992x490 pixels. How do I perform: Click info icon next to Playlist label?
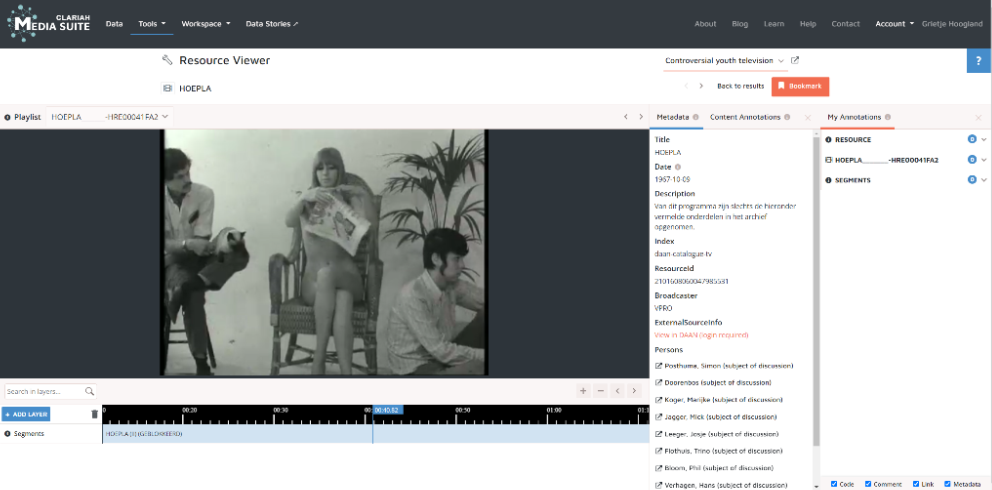pos(7,117)
